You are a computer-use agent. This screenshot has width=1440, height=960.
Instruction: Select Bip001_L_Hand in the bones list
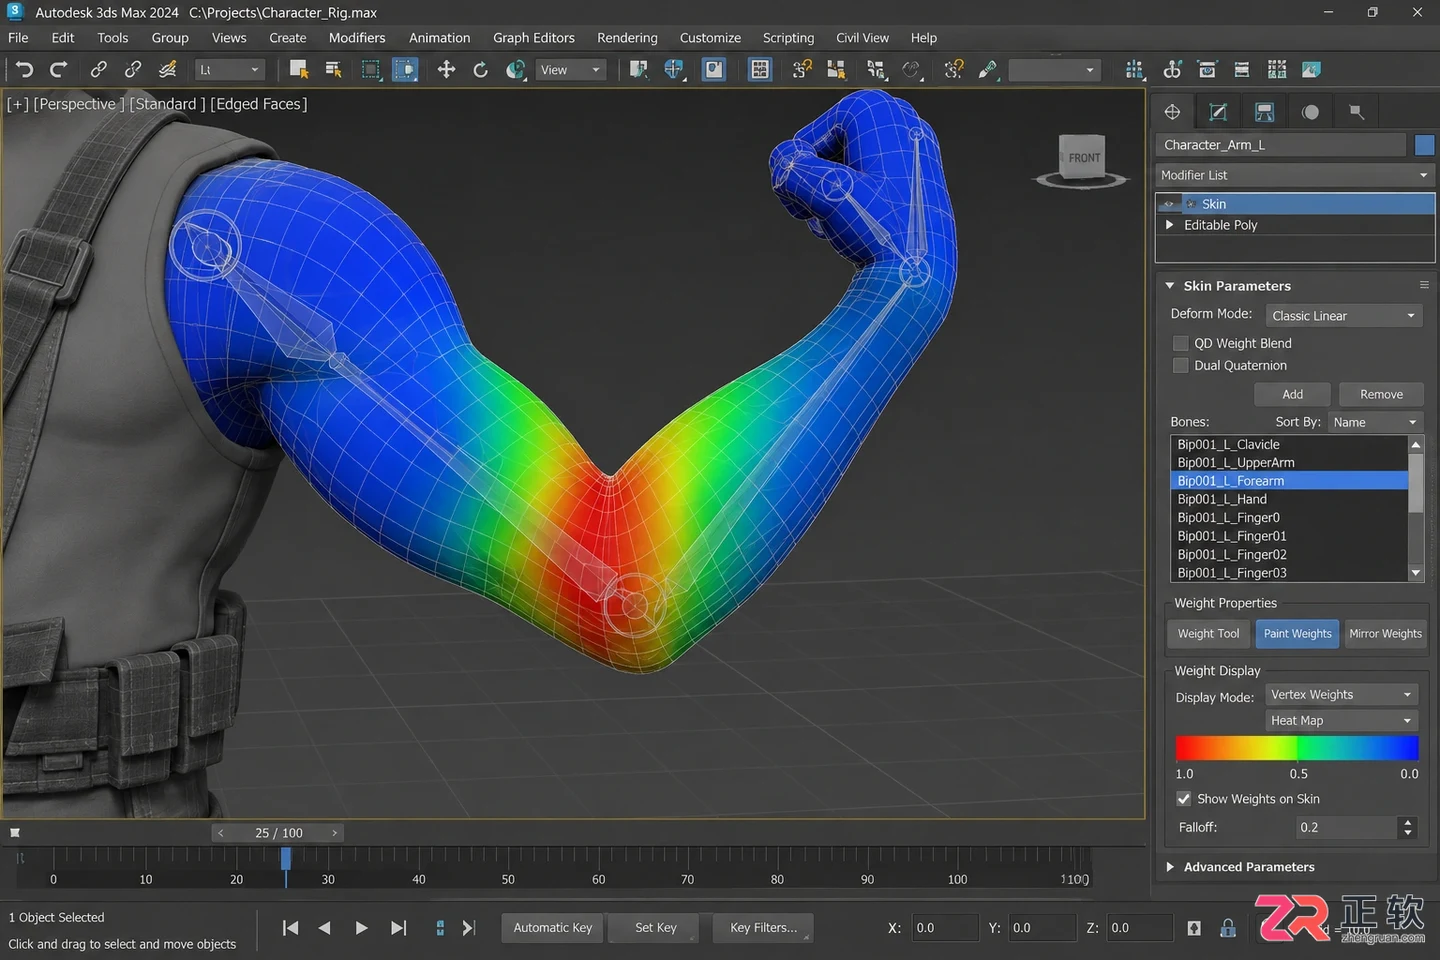click(x=1289, y=500)
